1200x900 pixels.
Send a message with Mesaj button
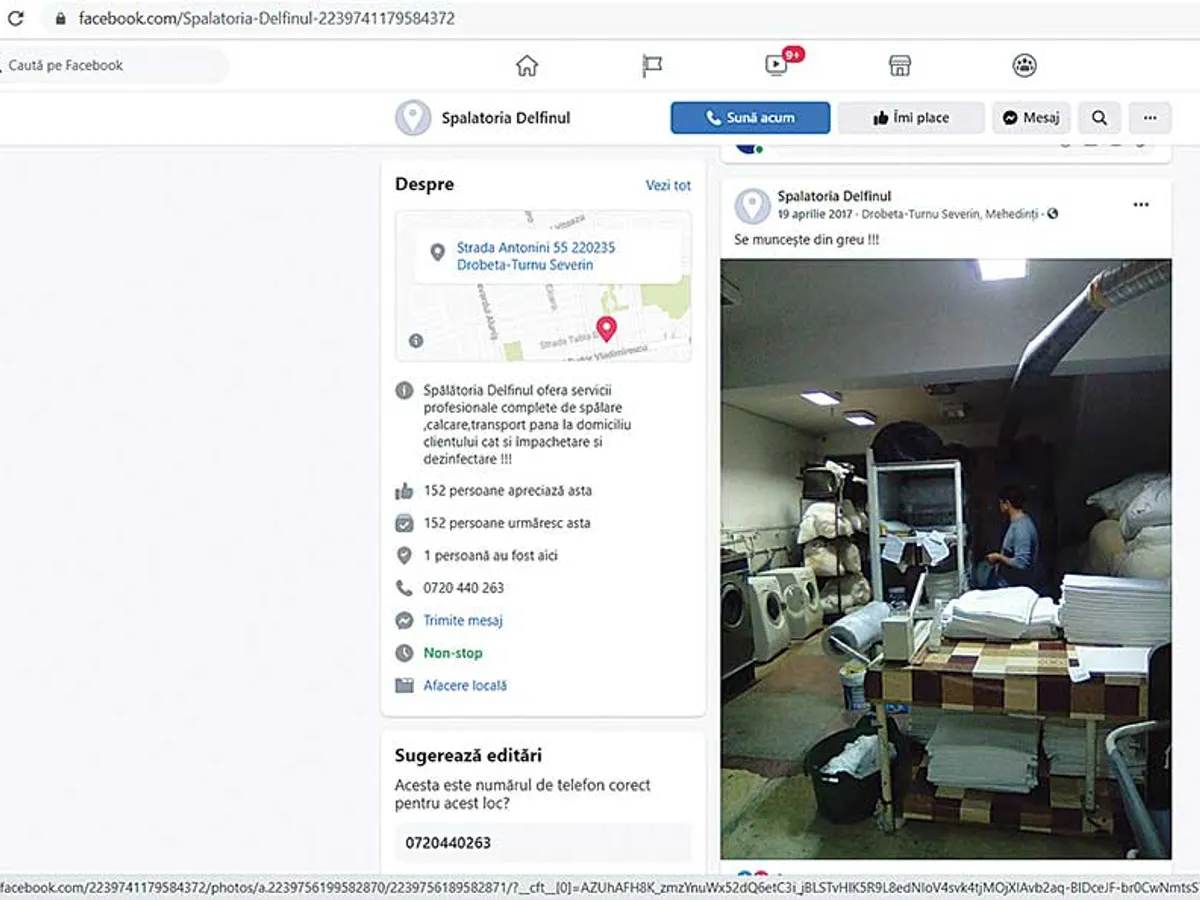(1031, 118)
